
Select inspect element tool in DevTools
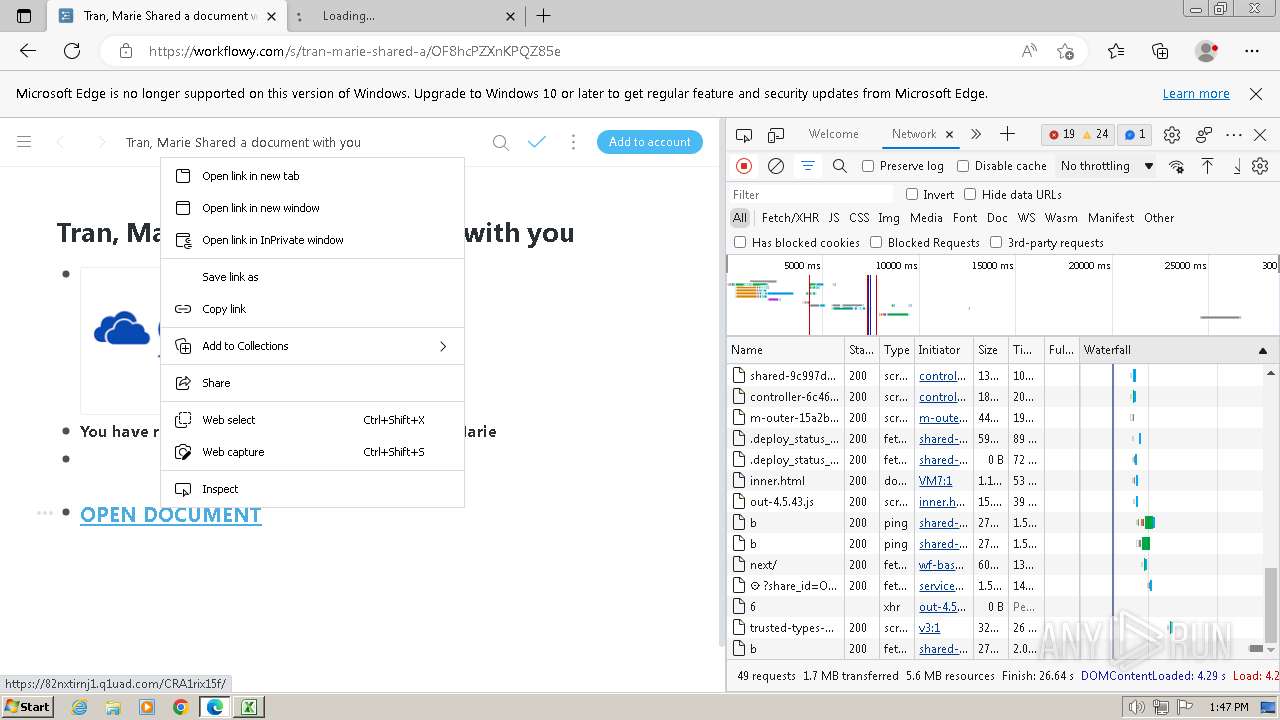[x=743, y=134]
